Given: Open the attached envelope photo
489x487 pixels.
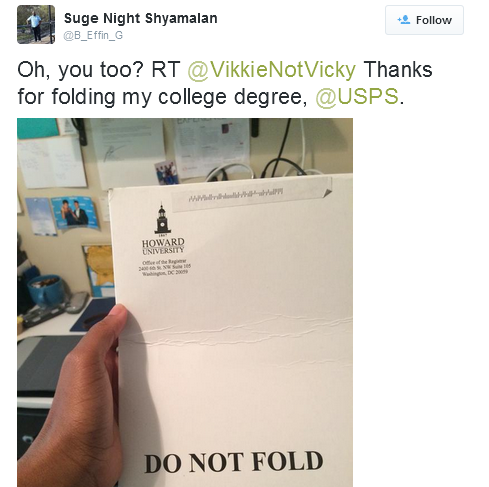Looking at the screenshot, I should tap(185, 302).
